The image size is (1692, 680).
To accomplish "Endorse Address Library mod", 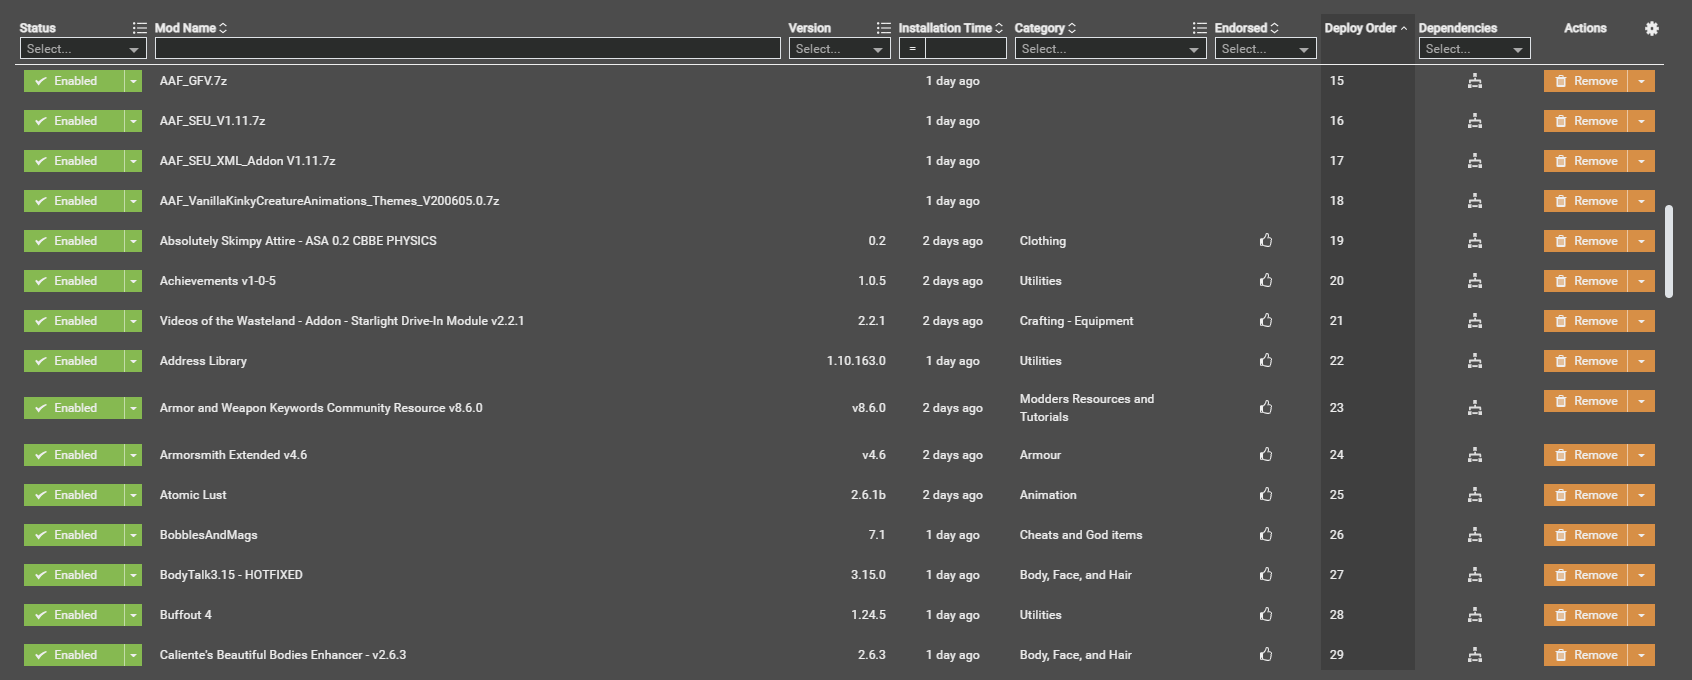I will [1266, 360].
